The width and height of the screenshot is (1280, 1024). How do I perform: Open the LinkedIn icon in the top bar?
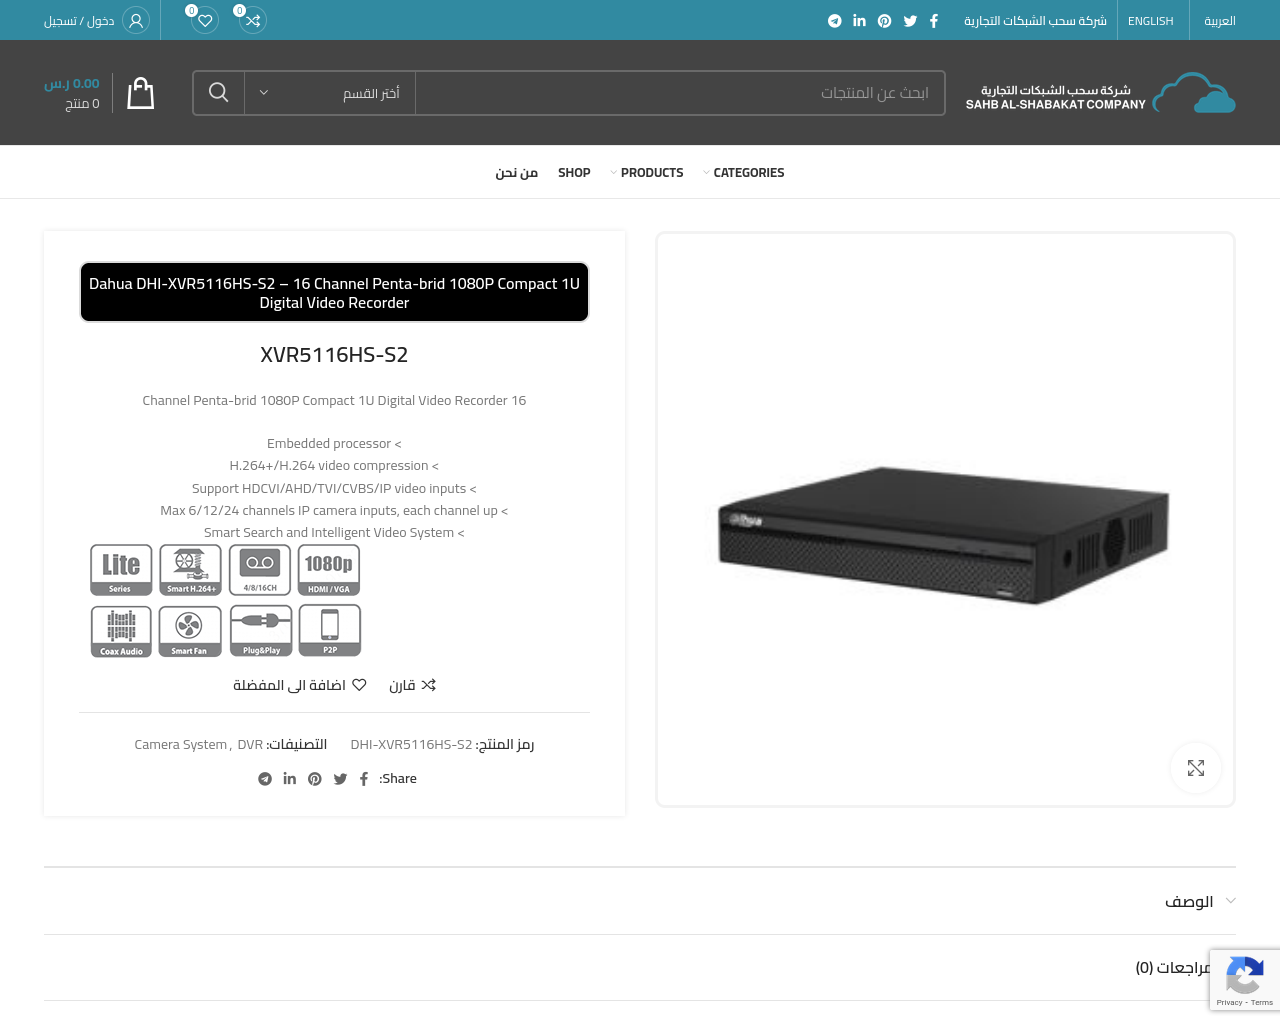(x=859, y=21)
